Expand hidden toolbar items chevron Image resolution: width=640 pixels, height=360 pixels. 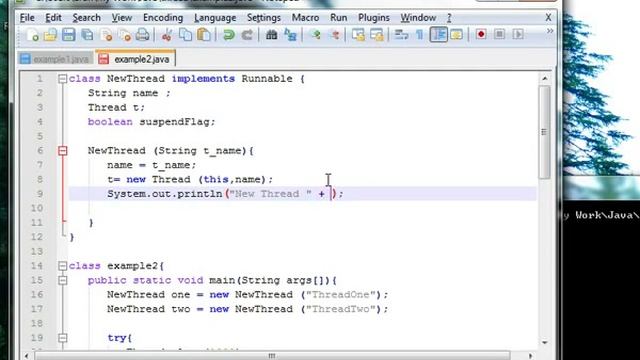[x=550, y=31]
